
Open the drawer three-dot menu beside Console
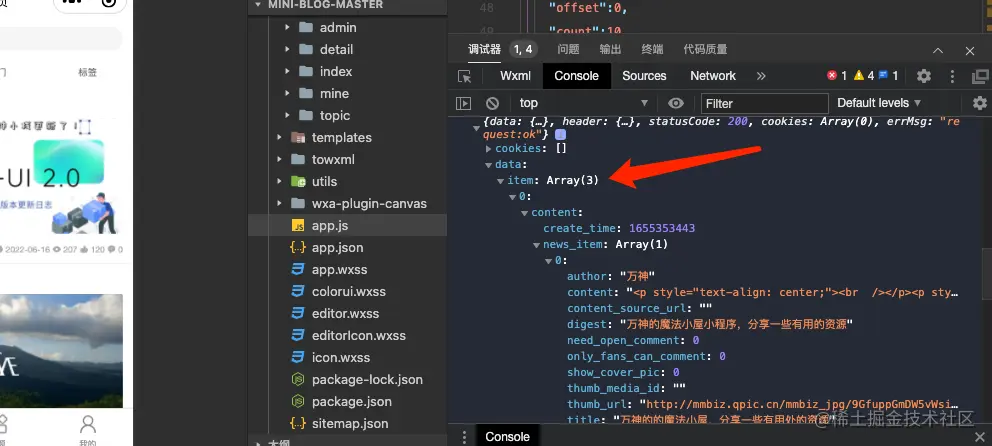pyautogui.click(x=464, y=437)
